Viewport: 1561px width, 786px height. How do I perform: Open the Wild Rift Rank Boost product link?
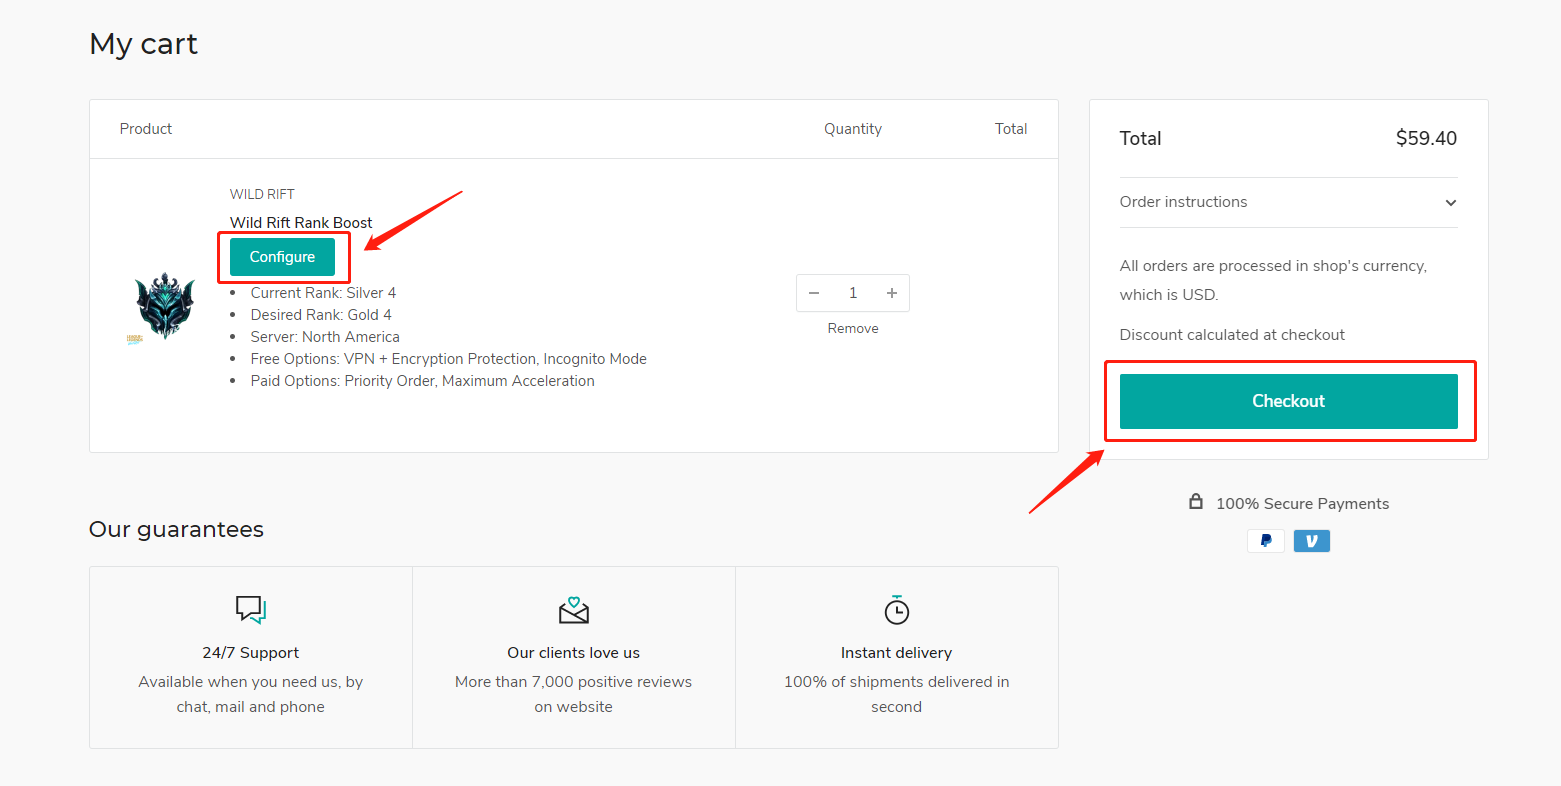pos(301,222)
